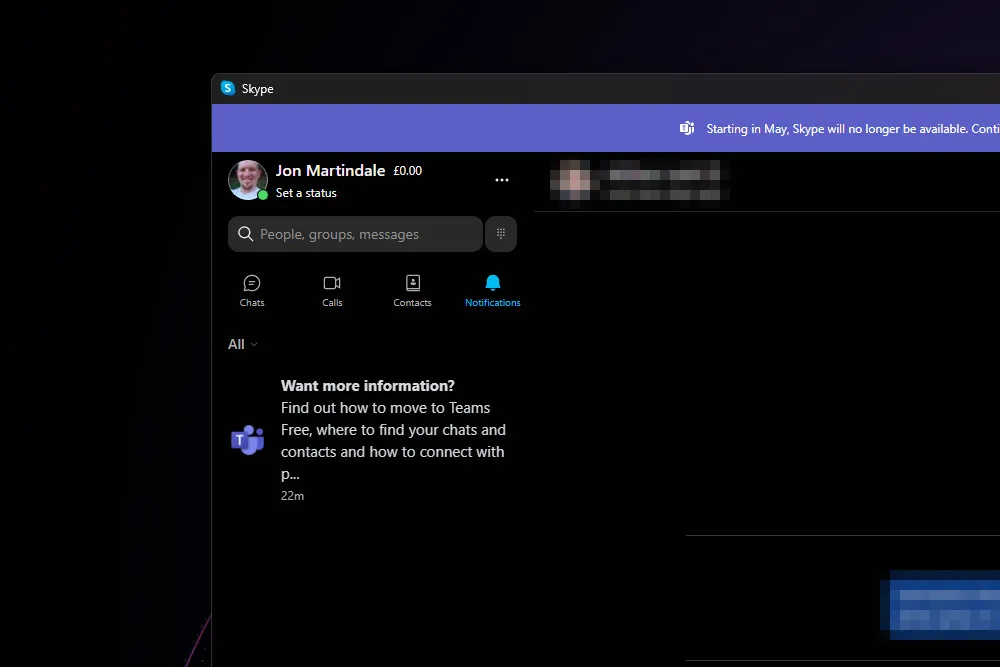Click the Microsoft Teams icon in the purple banner
The height and width of the screenshot is (667, 1000).
686,128
